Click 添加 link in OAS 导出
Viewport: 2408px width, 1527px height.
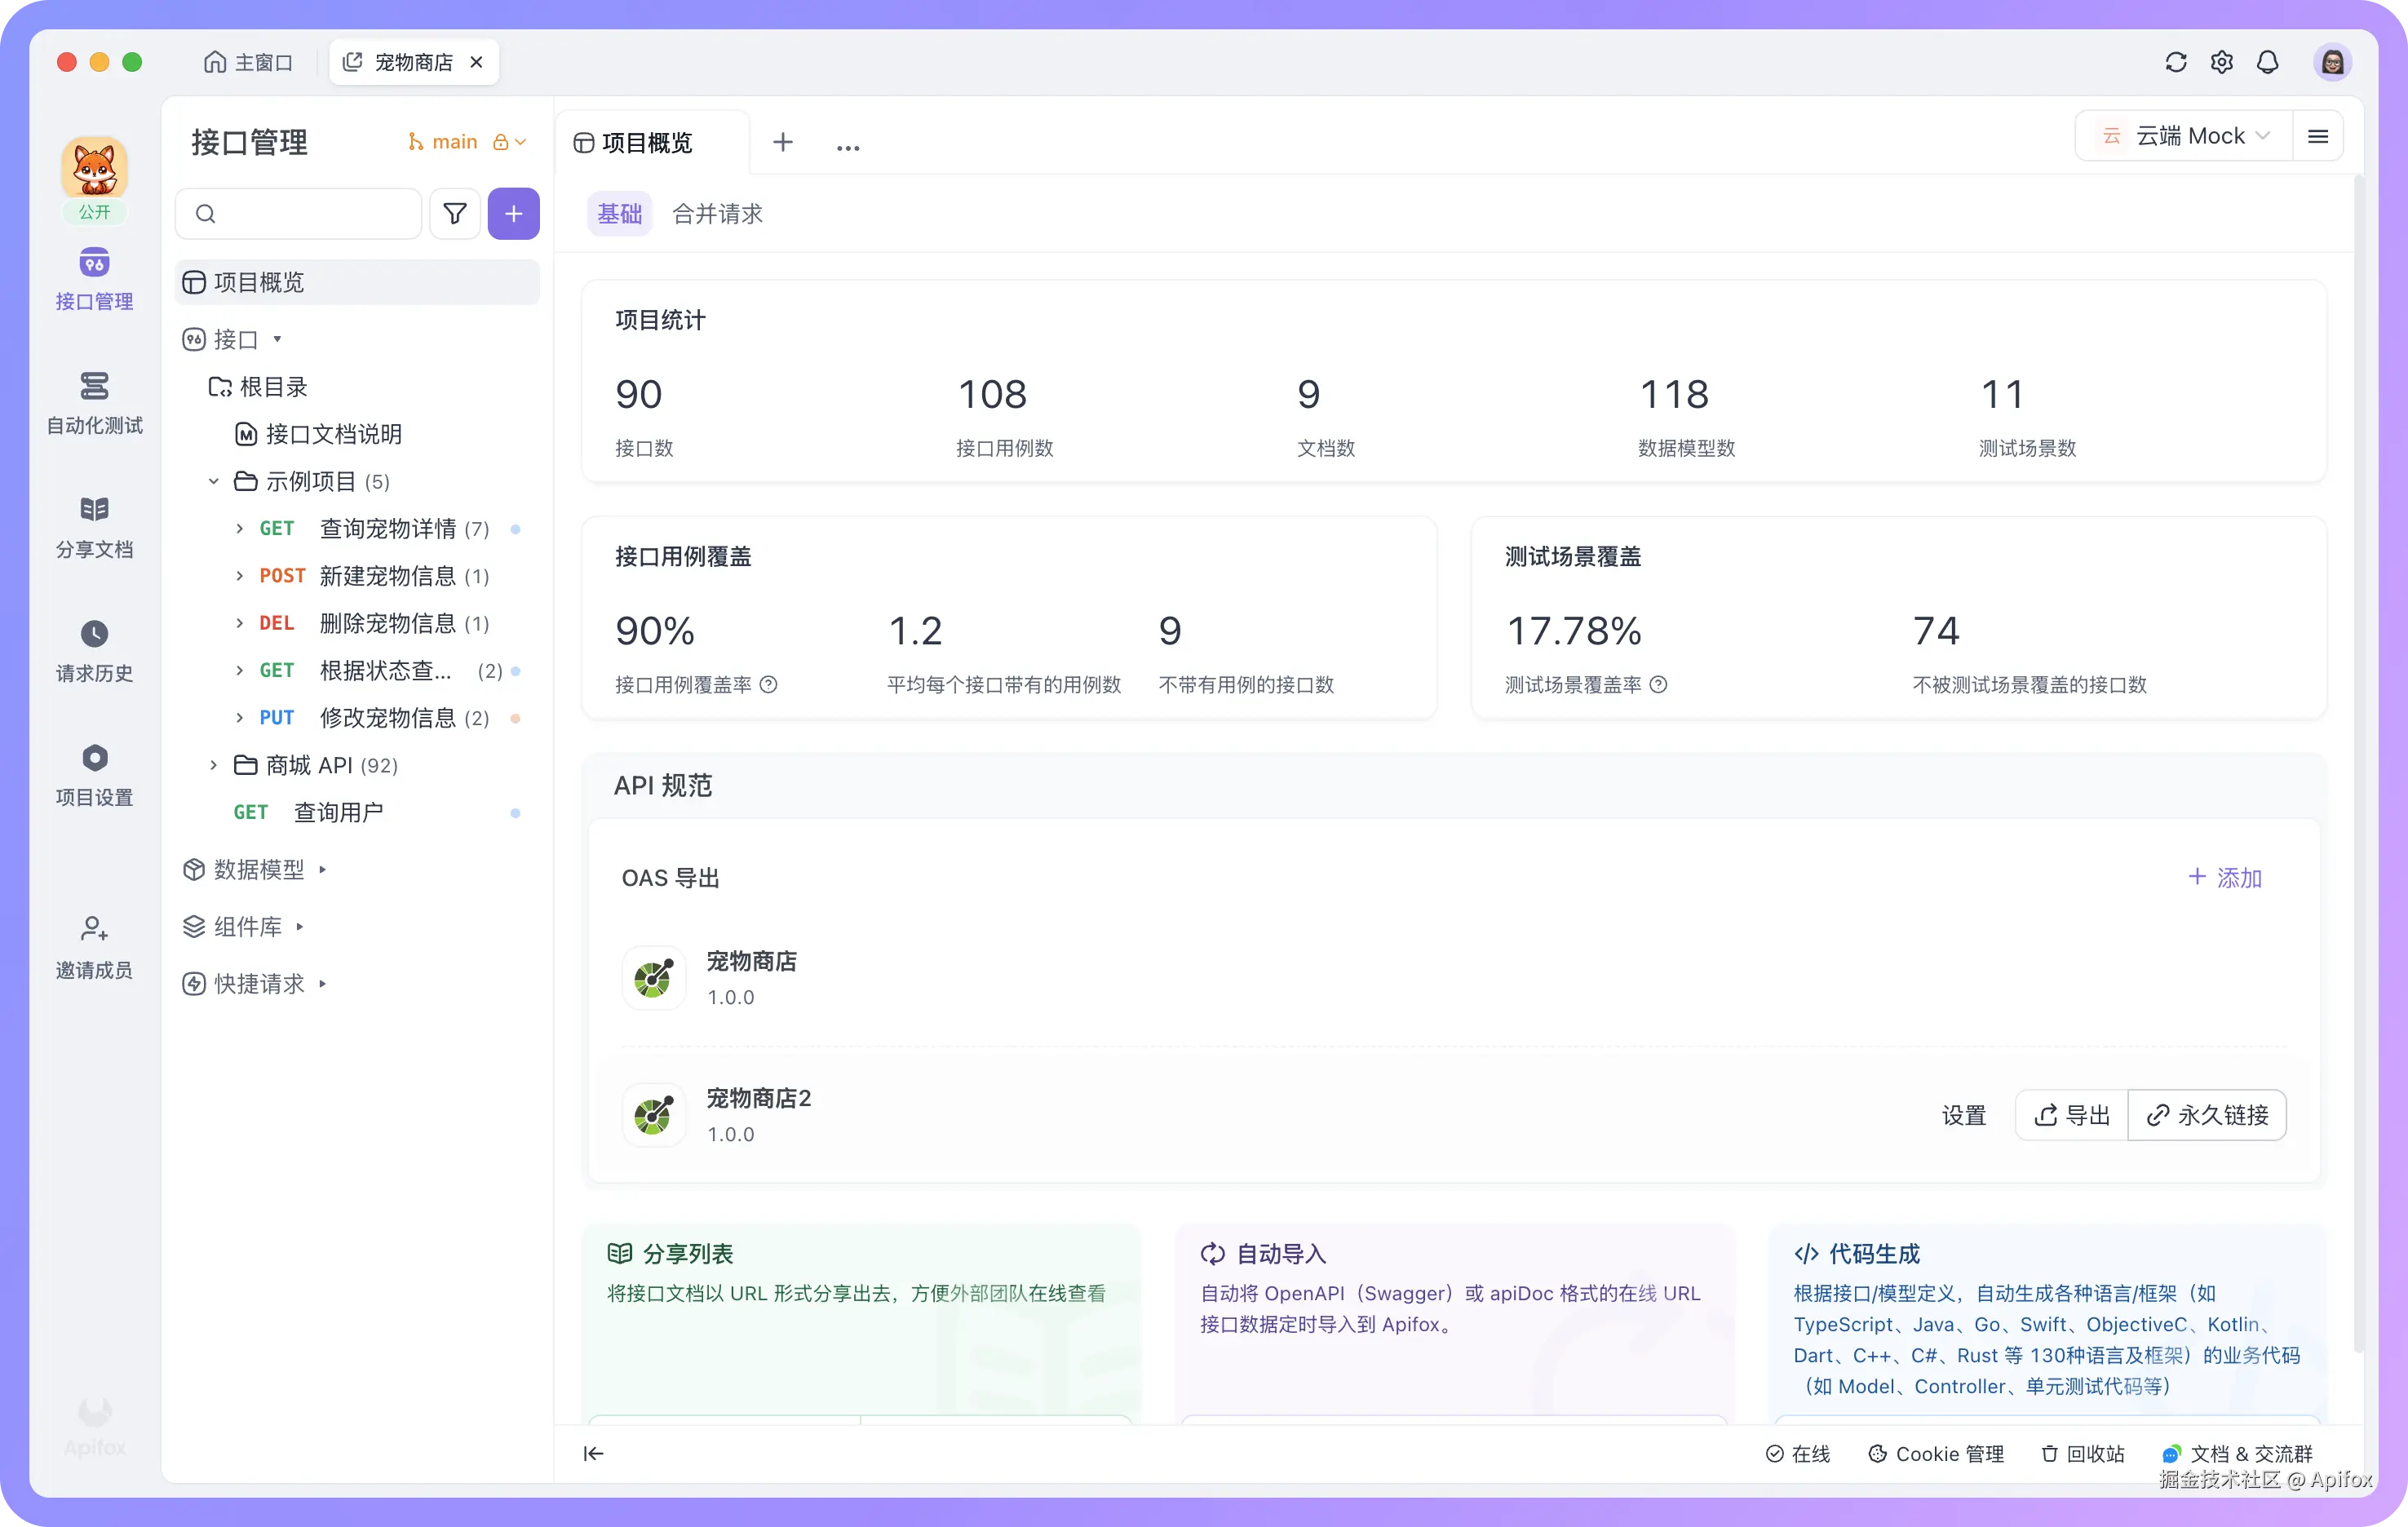[2225, 877]
